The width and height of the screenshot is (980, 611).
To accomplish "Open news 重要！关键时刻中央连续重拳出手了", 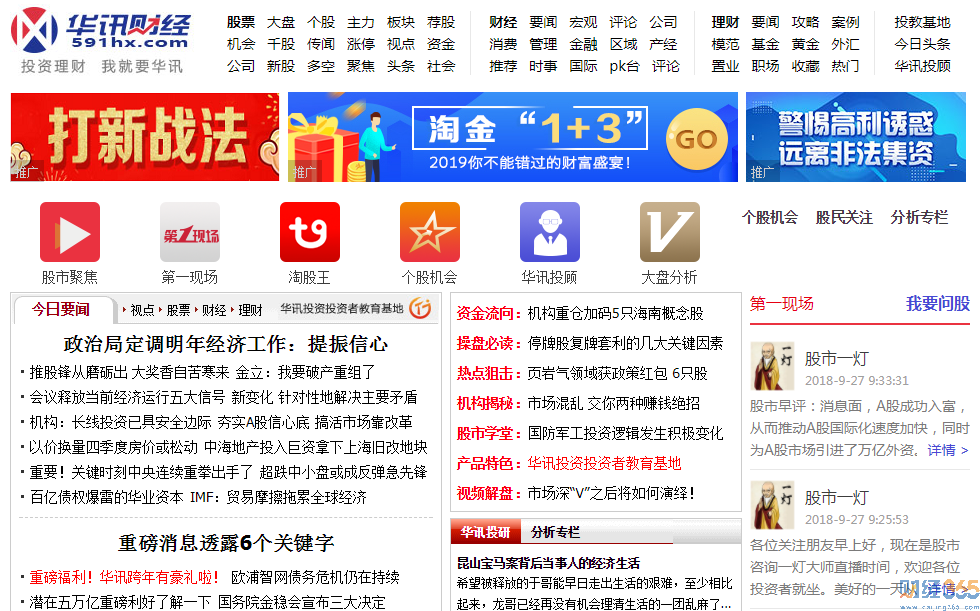I will 141,472.
